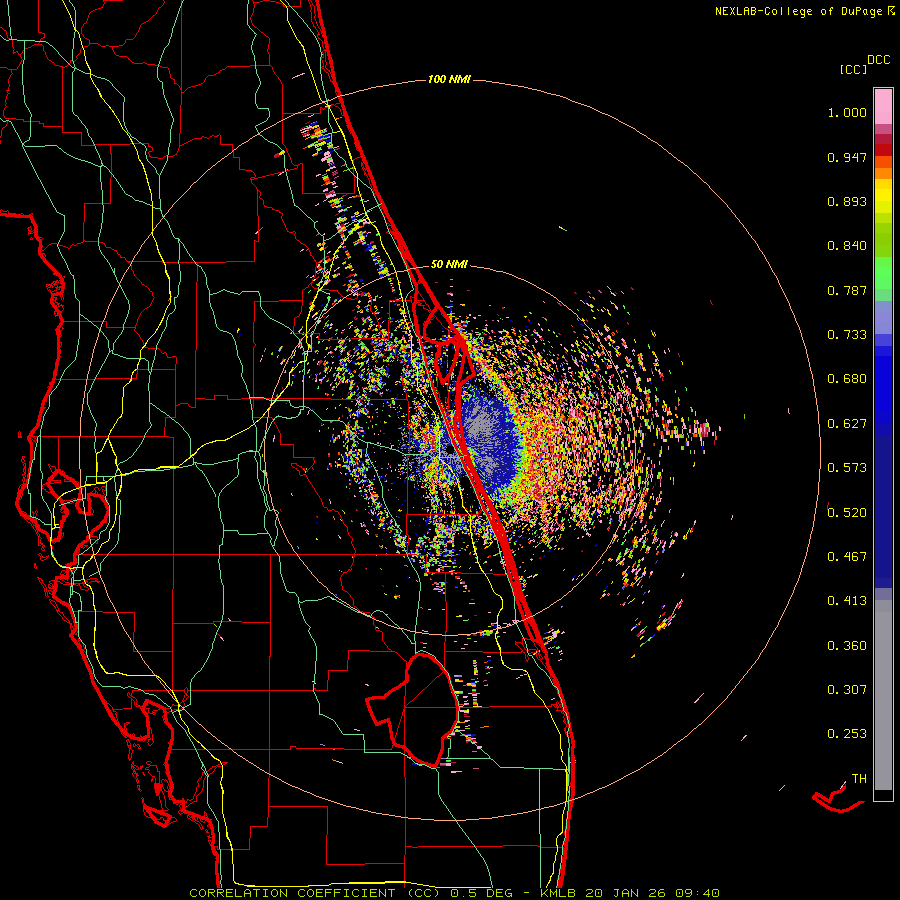Select the 0.413 color scale value
Screen dimensions: 900x900
click(x=847, y=601)
